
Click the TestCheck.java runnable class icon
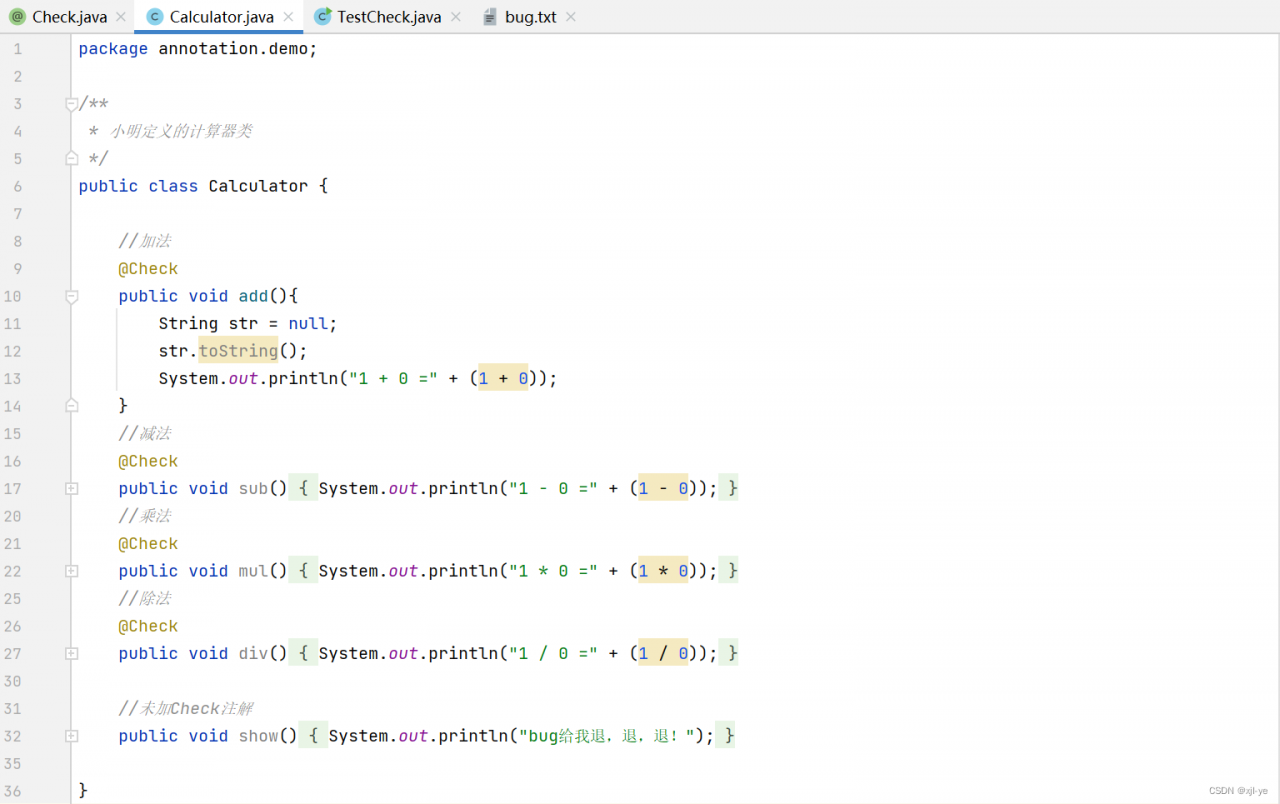323,17
